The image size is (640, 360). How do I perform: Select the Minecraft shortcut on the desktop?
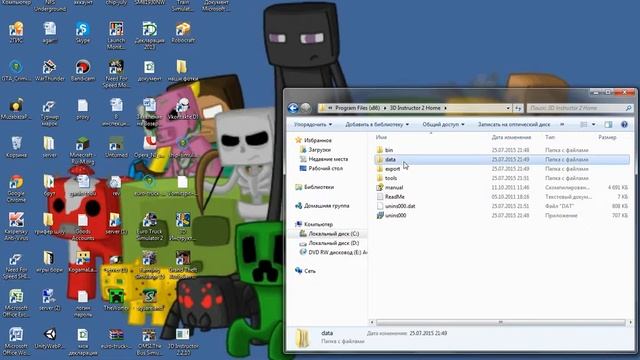[82, 150]
